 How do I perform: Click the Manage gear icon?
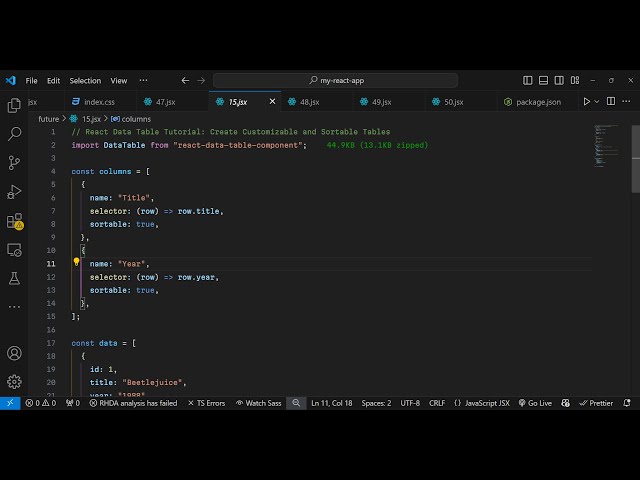(x=14, y=381)
